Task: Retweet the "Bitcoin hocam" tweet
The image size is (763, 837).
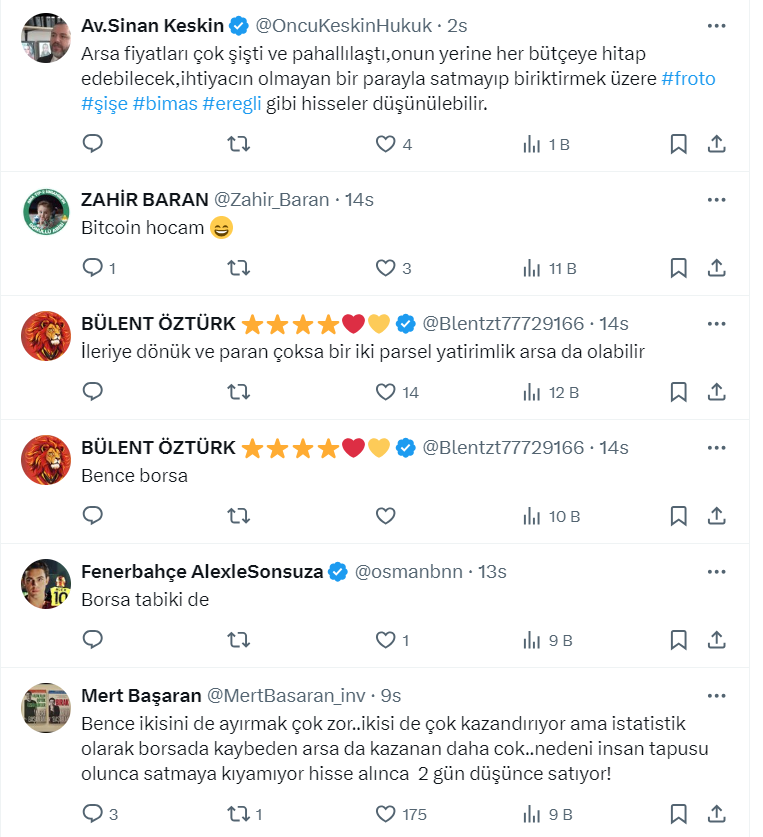Action: click(240, 268)
